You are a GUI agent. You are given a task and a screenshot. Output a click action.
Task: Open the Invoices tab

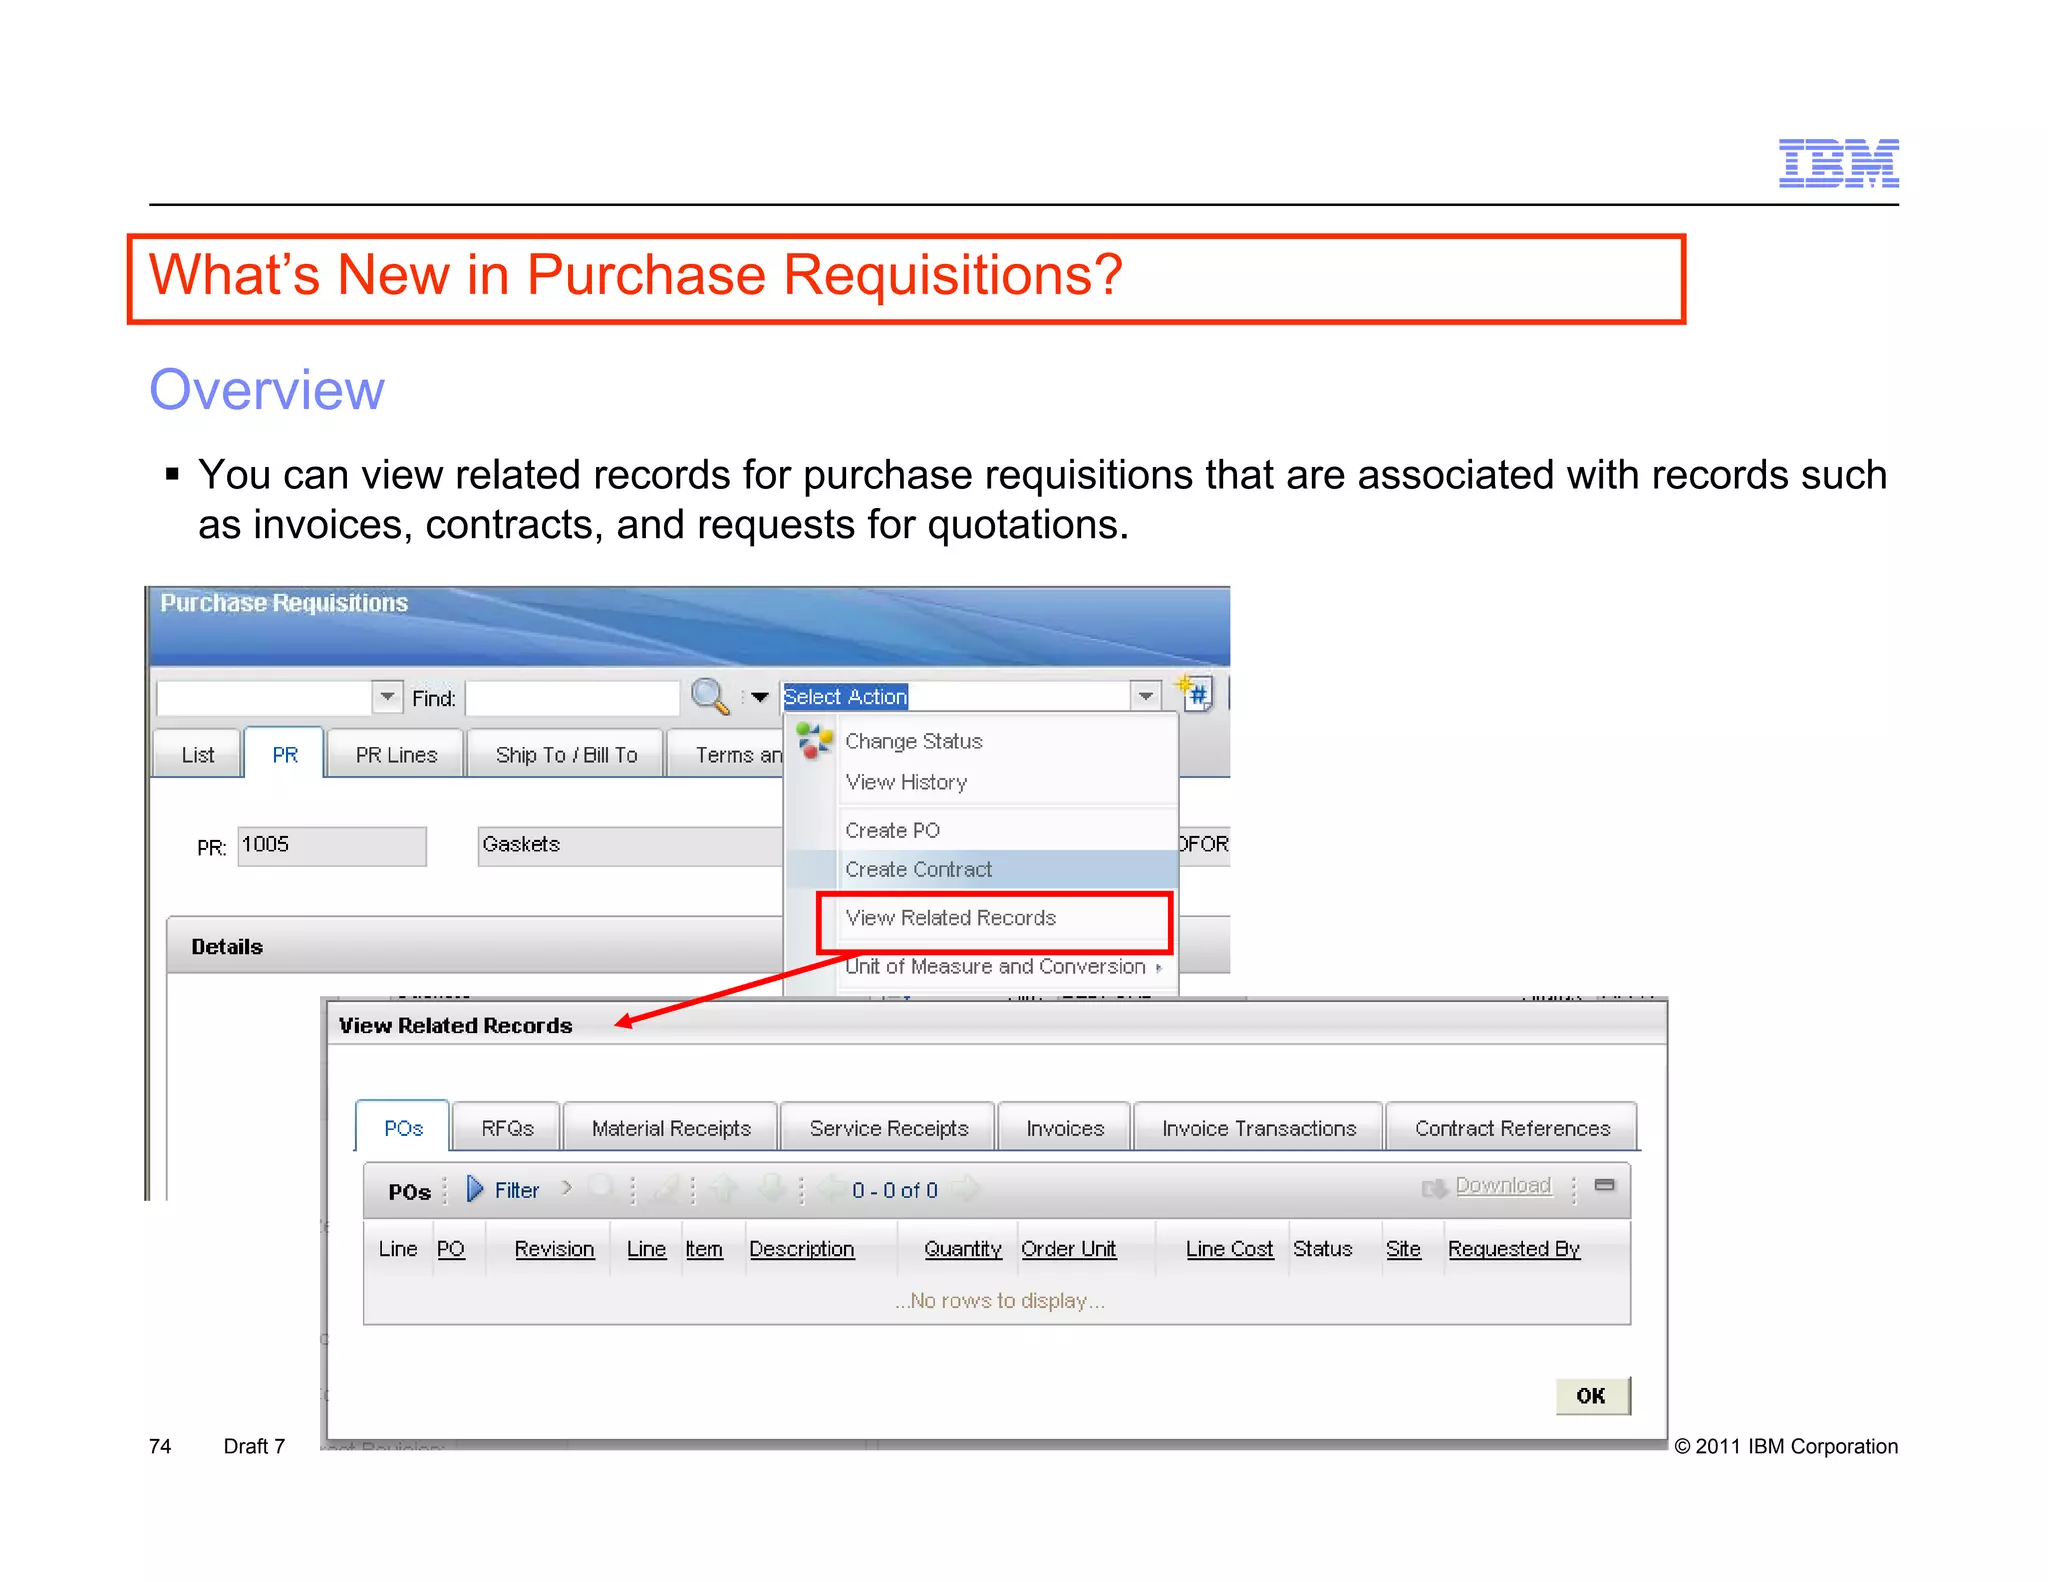pos(1065,1128)
